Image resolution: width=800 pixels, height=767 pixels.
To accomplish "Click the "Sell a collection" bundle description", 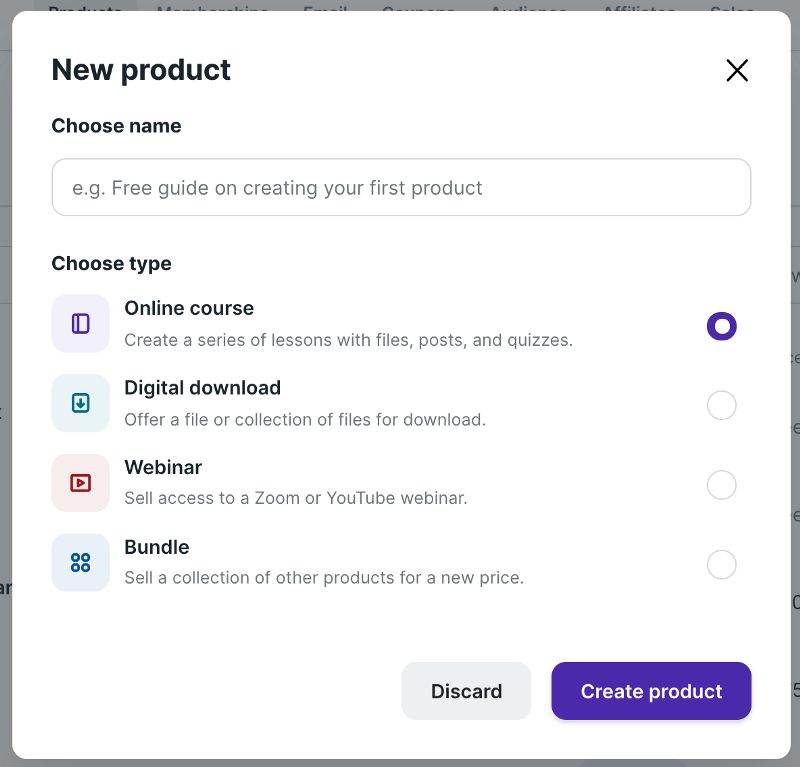I will pyautogui.click(x=323, y=578).
